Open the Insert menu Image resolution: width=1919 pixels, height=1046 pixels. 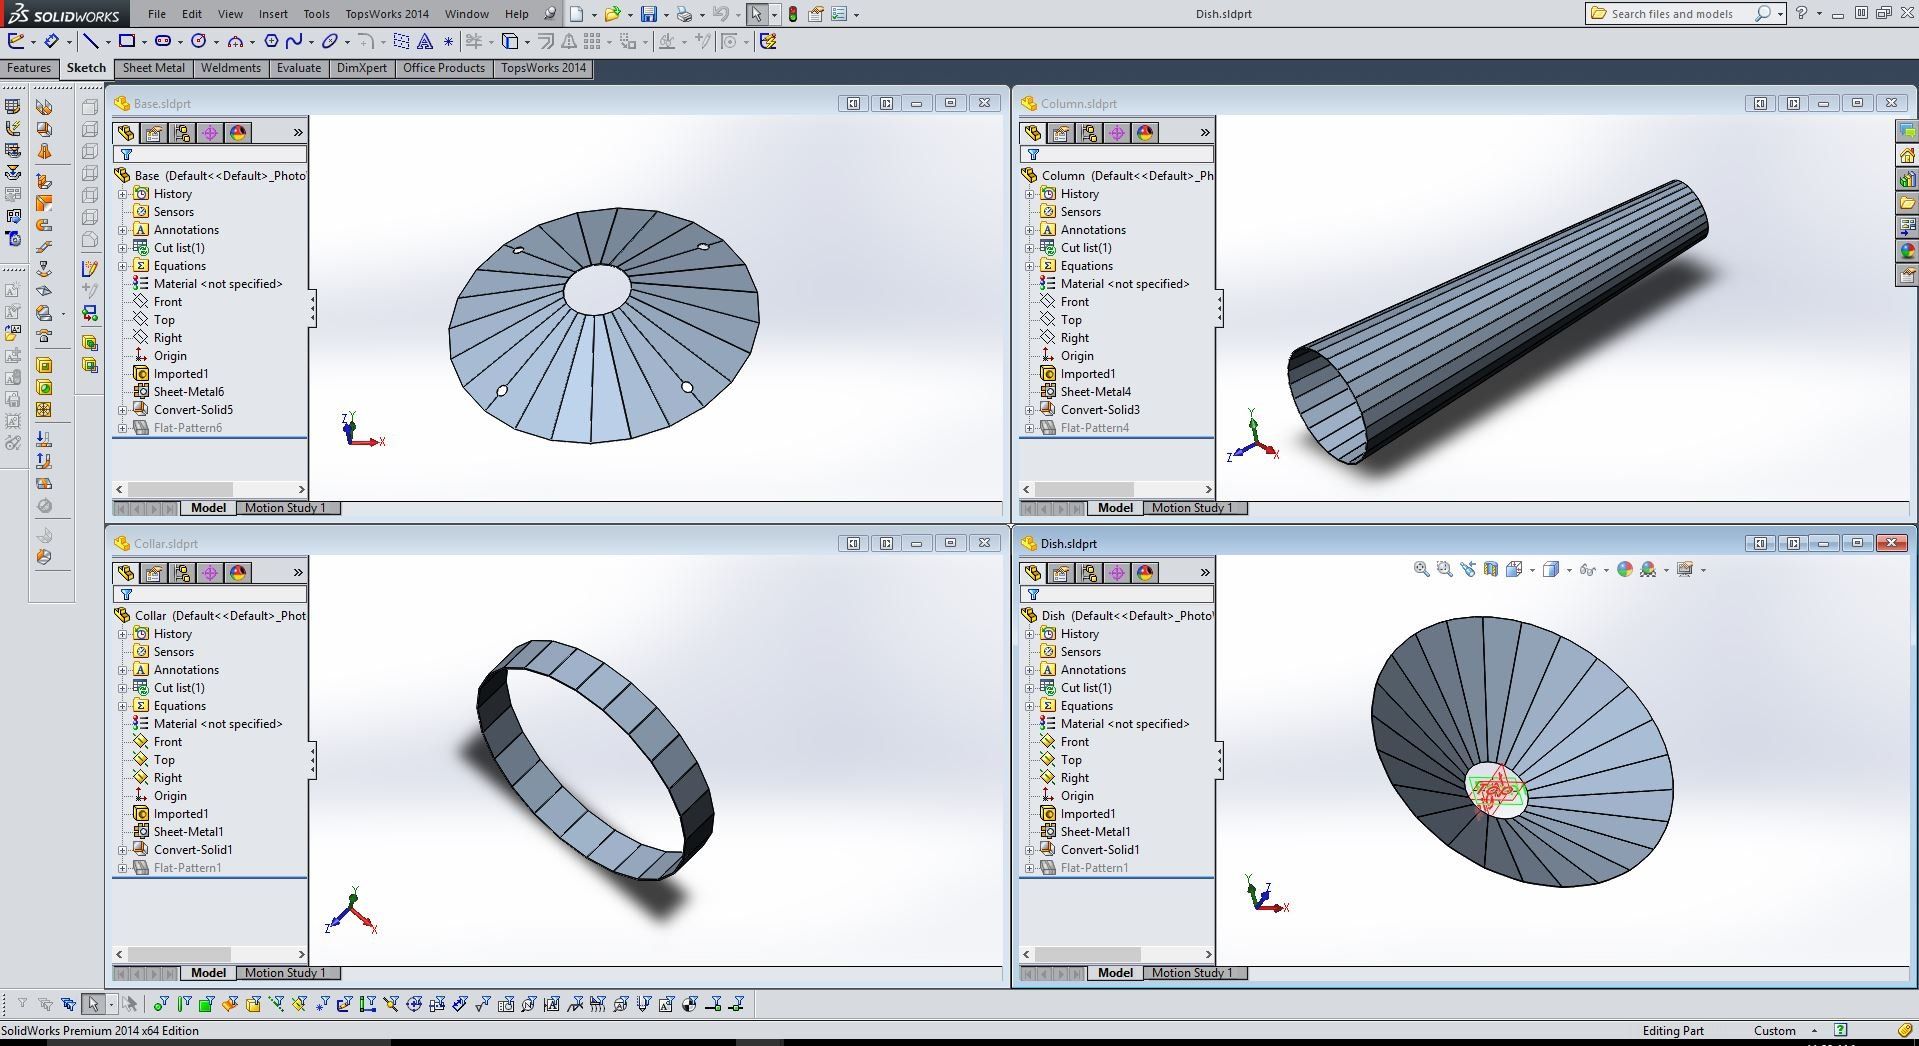(272, 14)
